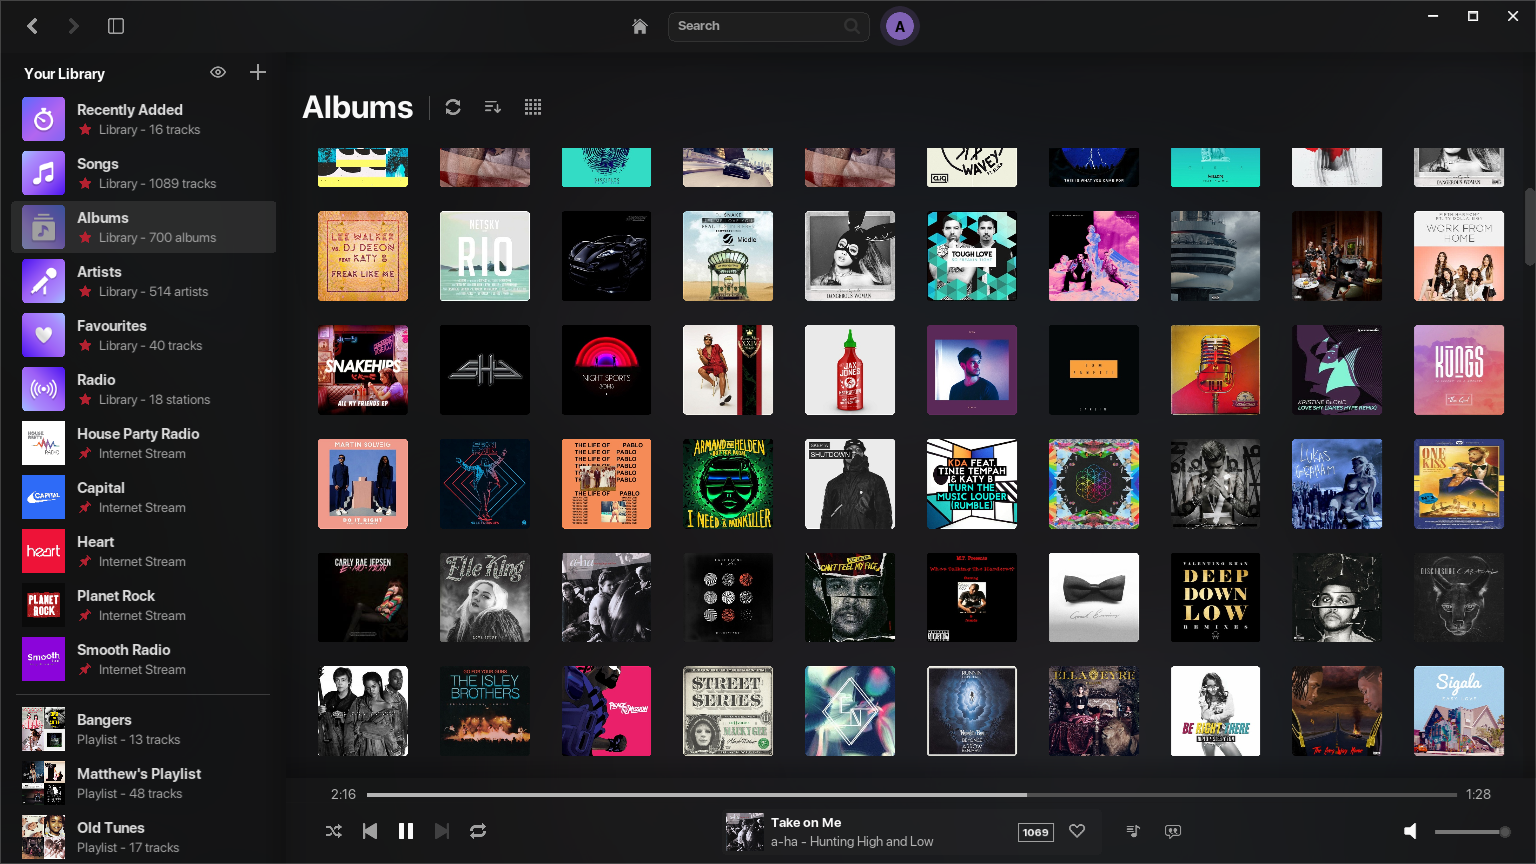Adjust the volume slider

coord(1472,832)
